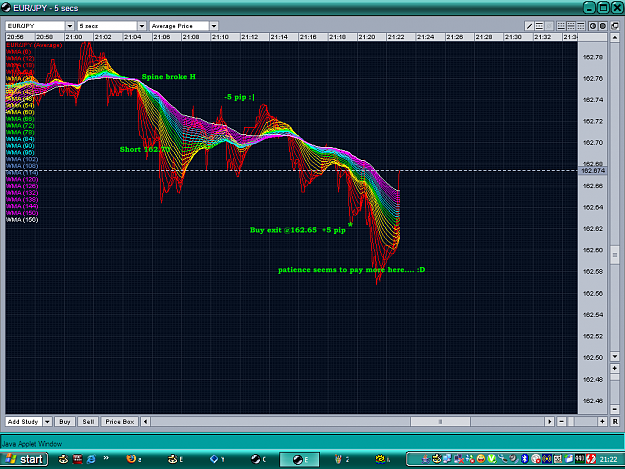Select 'Buy exit @162.65 +5 pip' annotation
Screen dimensions: 625x469
(x=297, y=230)
